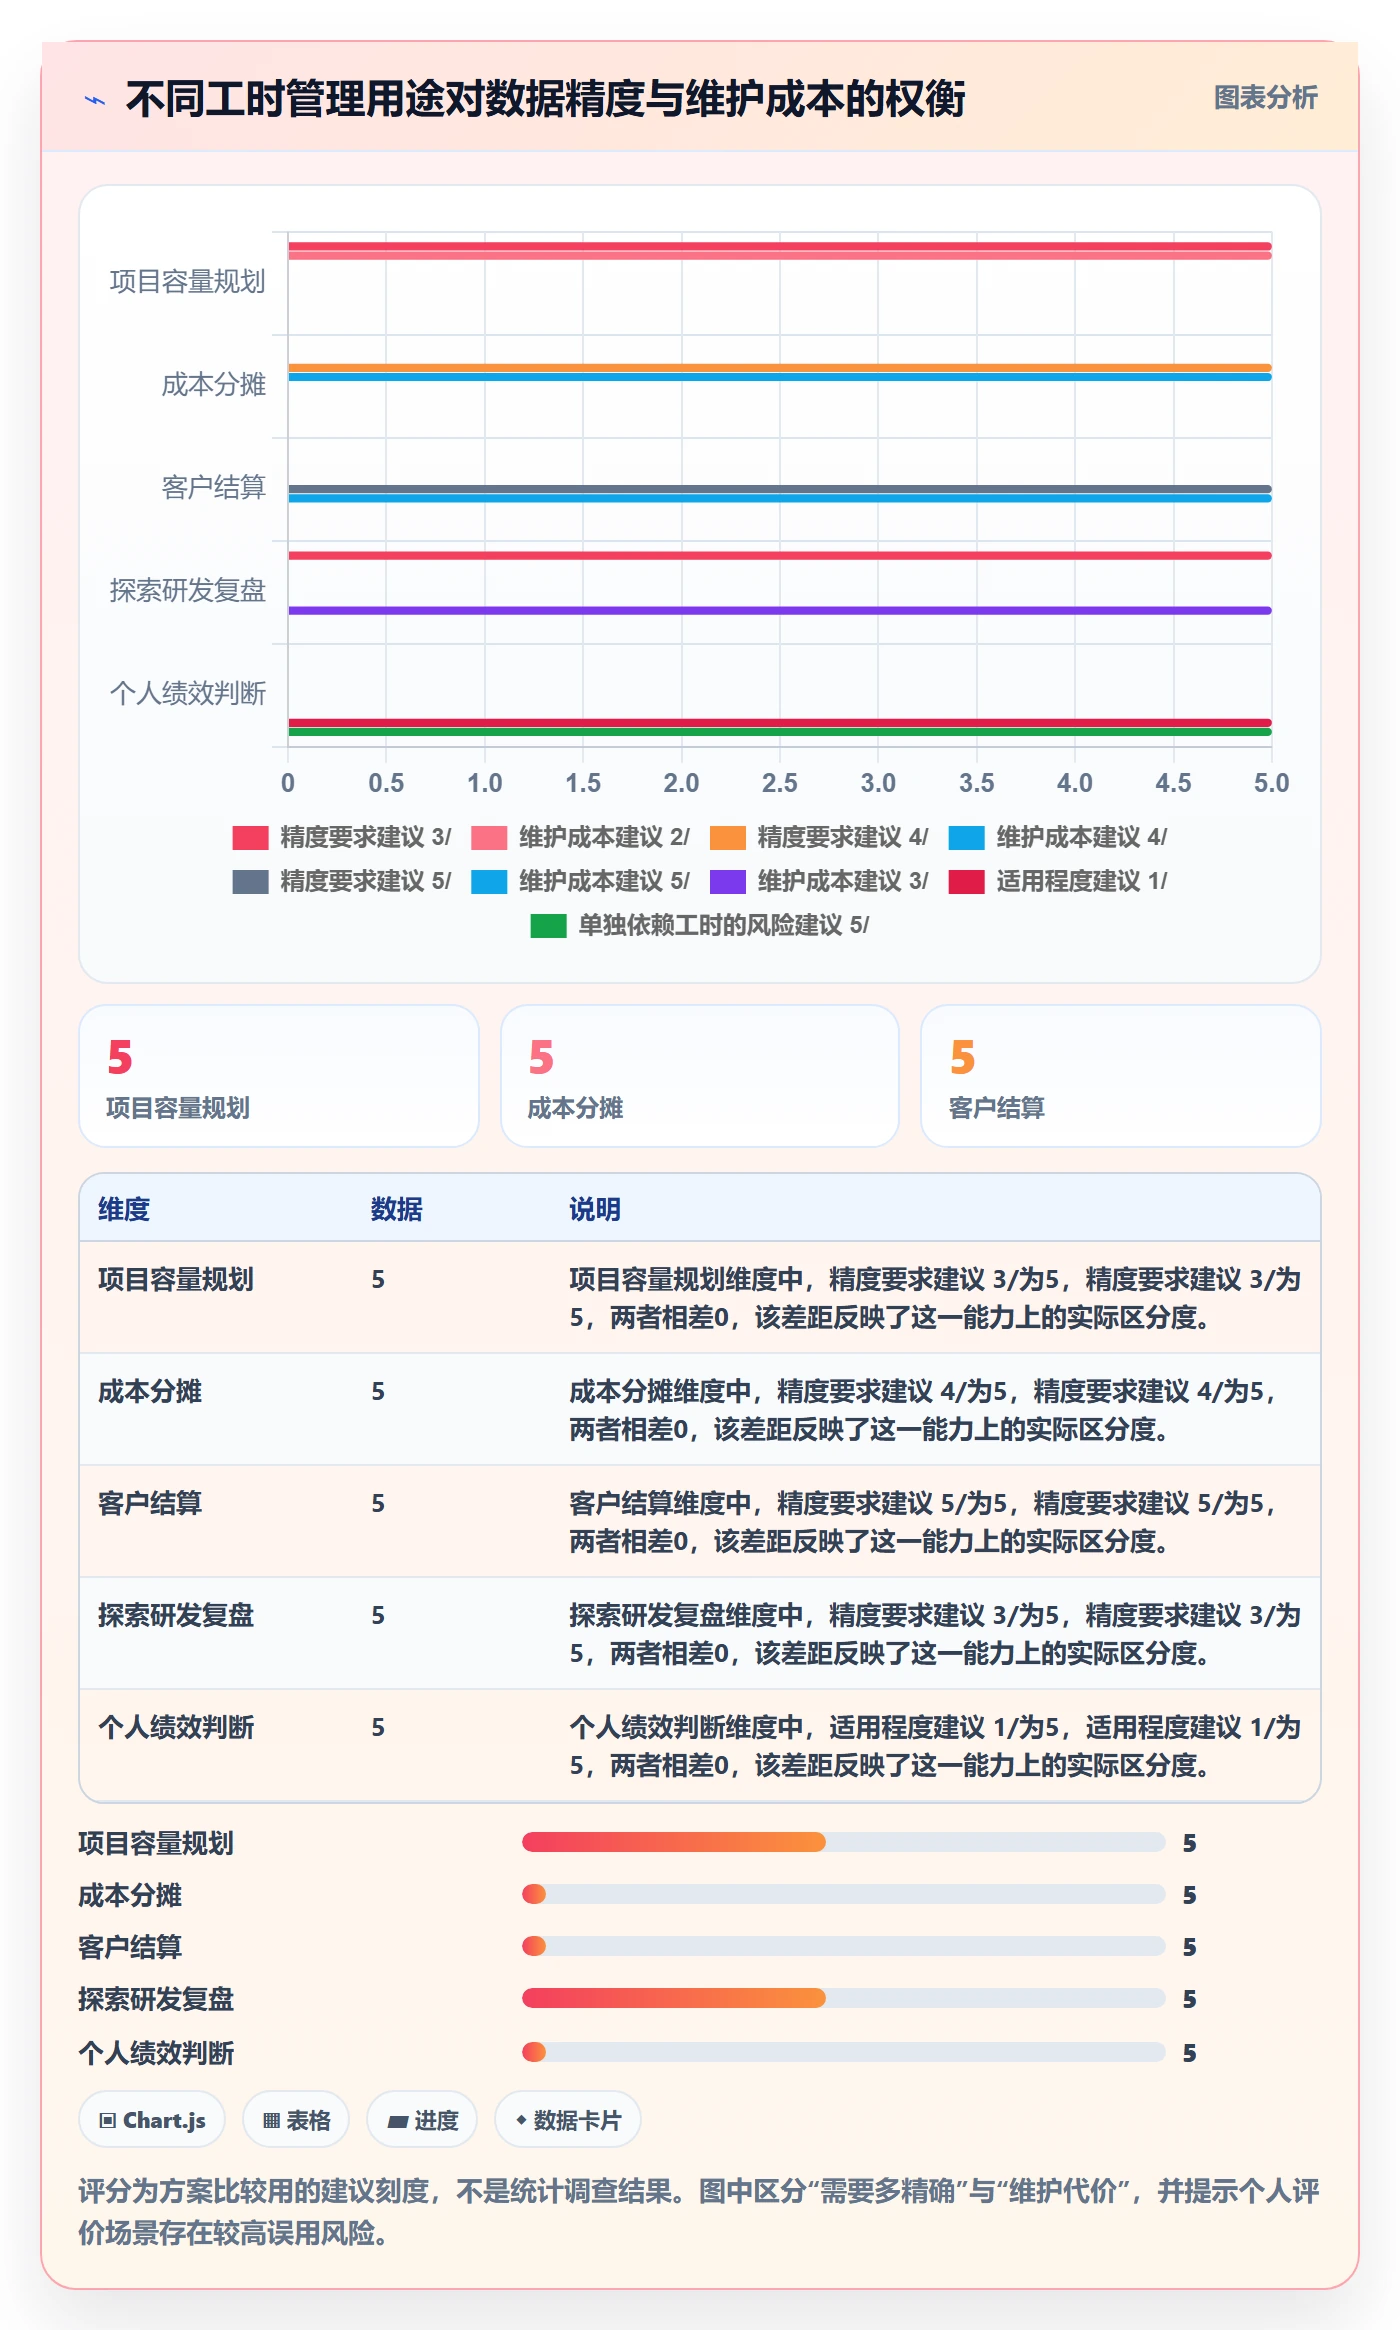Screen dimensions: 1400x2330
Task: Toggle the 维护成本建议 4/ legend entry
Action: pyautogui.click(x=1058, y=837)
